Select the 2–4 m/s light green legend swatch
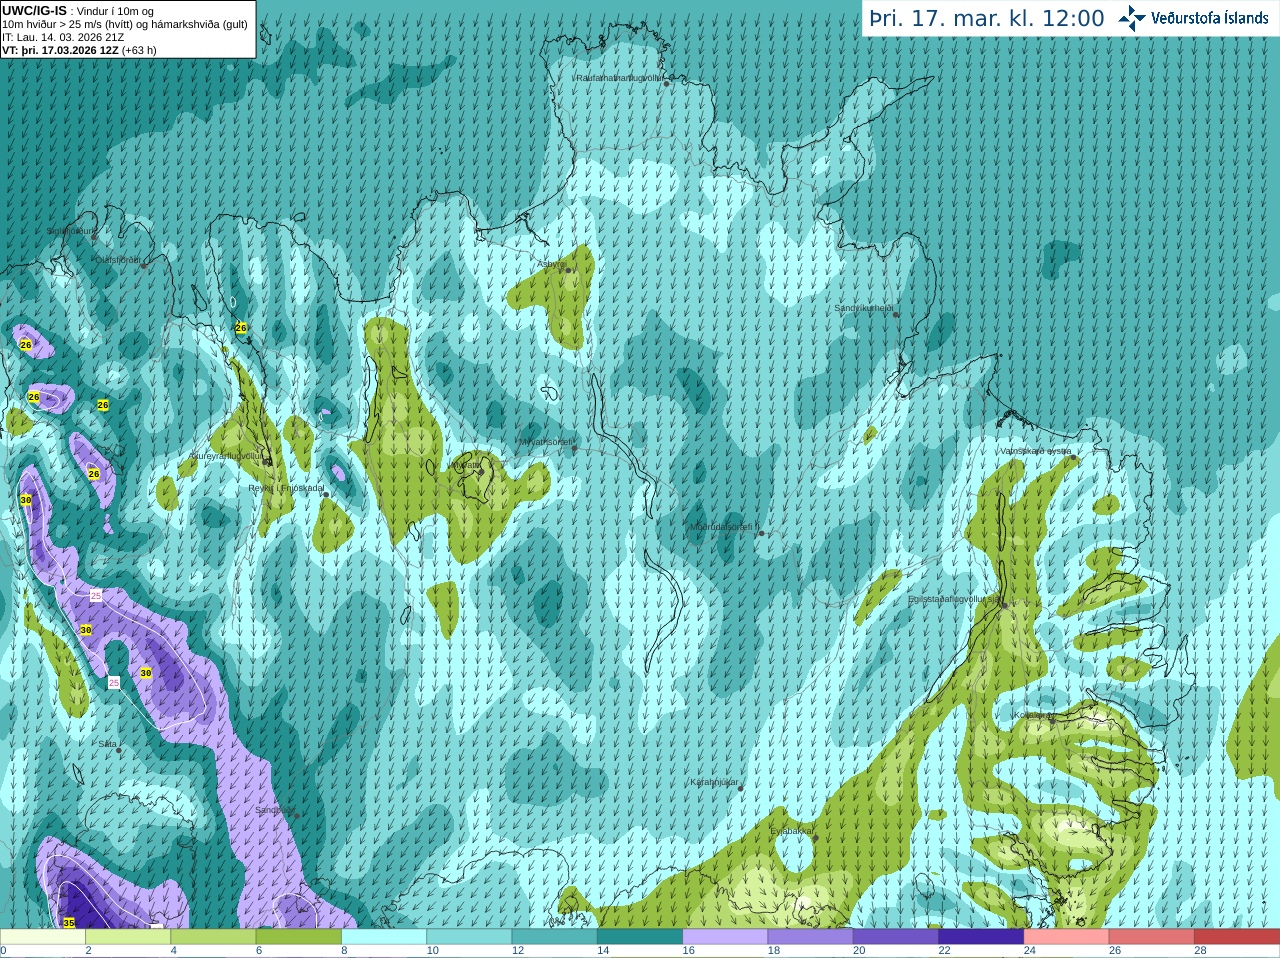The height and width of the screenshot is (958, 1280). click(x=129, y=937)
